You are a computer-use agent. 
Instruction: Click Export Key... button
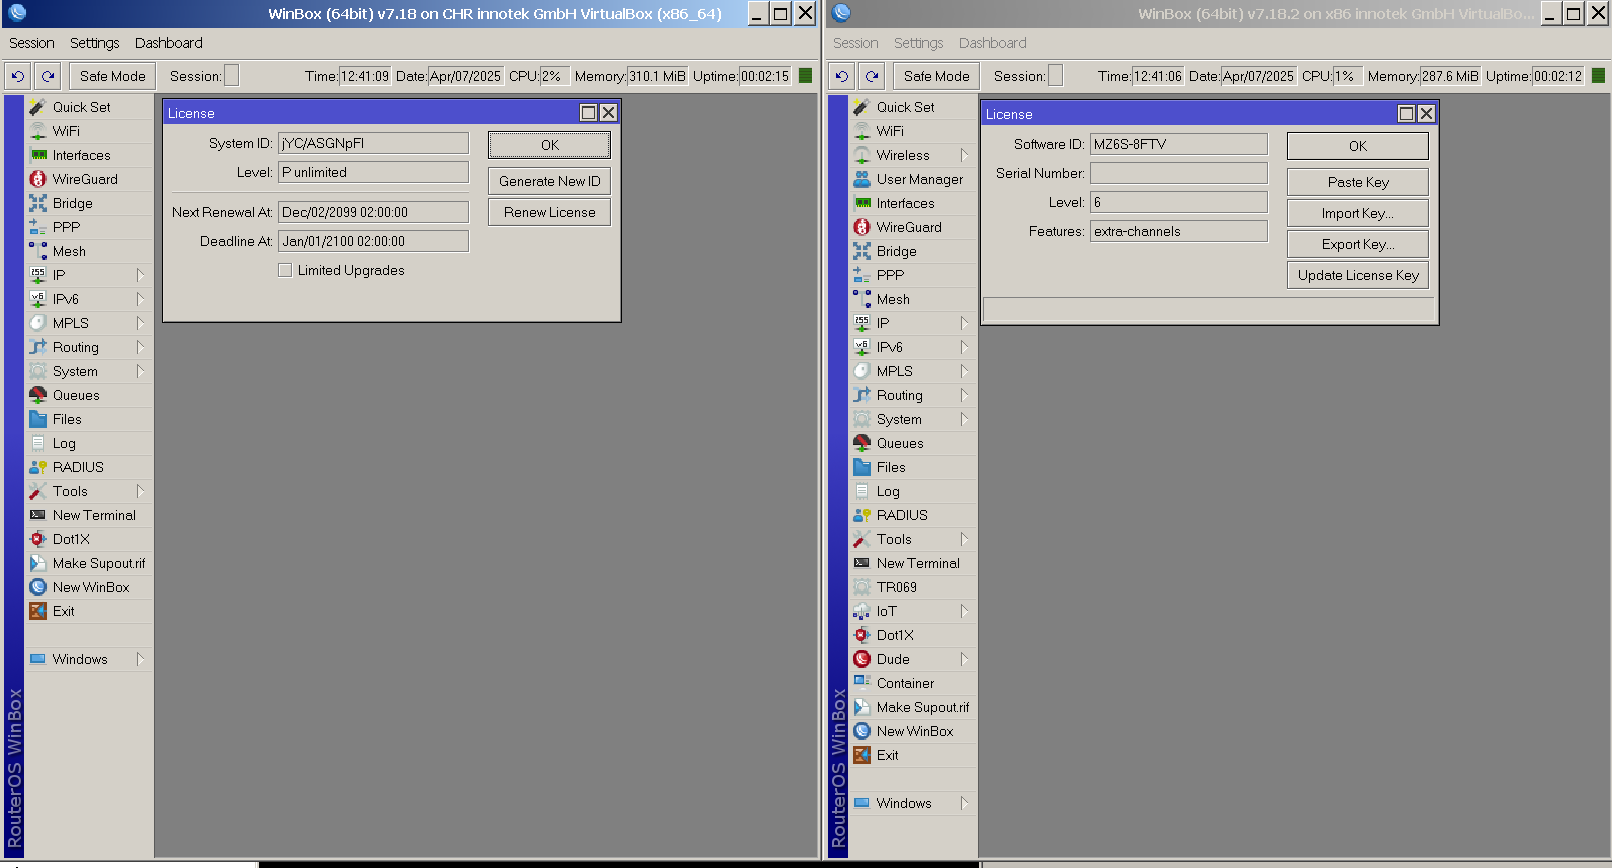point(1358,244)
